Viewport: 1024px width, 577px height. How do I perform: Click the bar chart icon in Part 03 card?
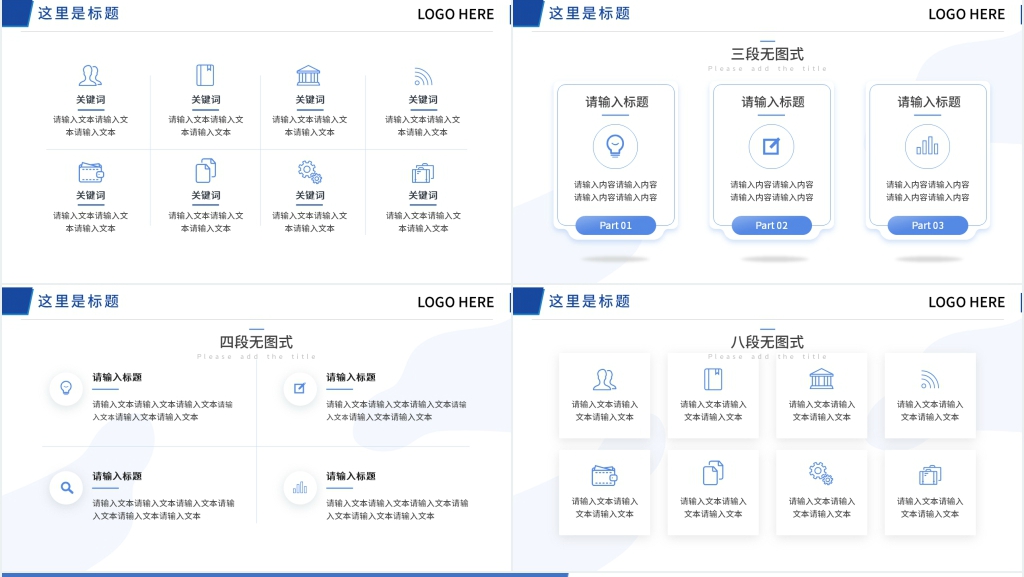(927, 146)
